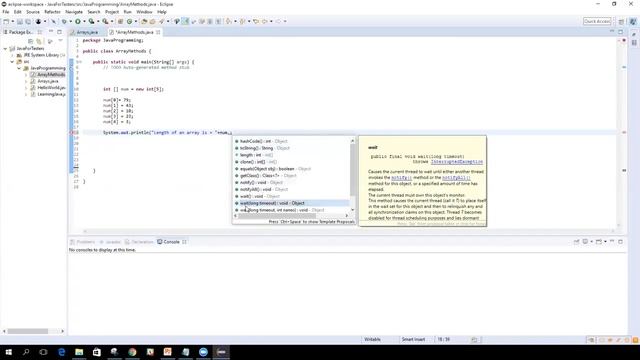
Task: Click the notify() link in Javadoc popup
Action: (401, 178)
